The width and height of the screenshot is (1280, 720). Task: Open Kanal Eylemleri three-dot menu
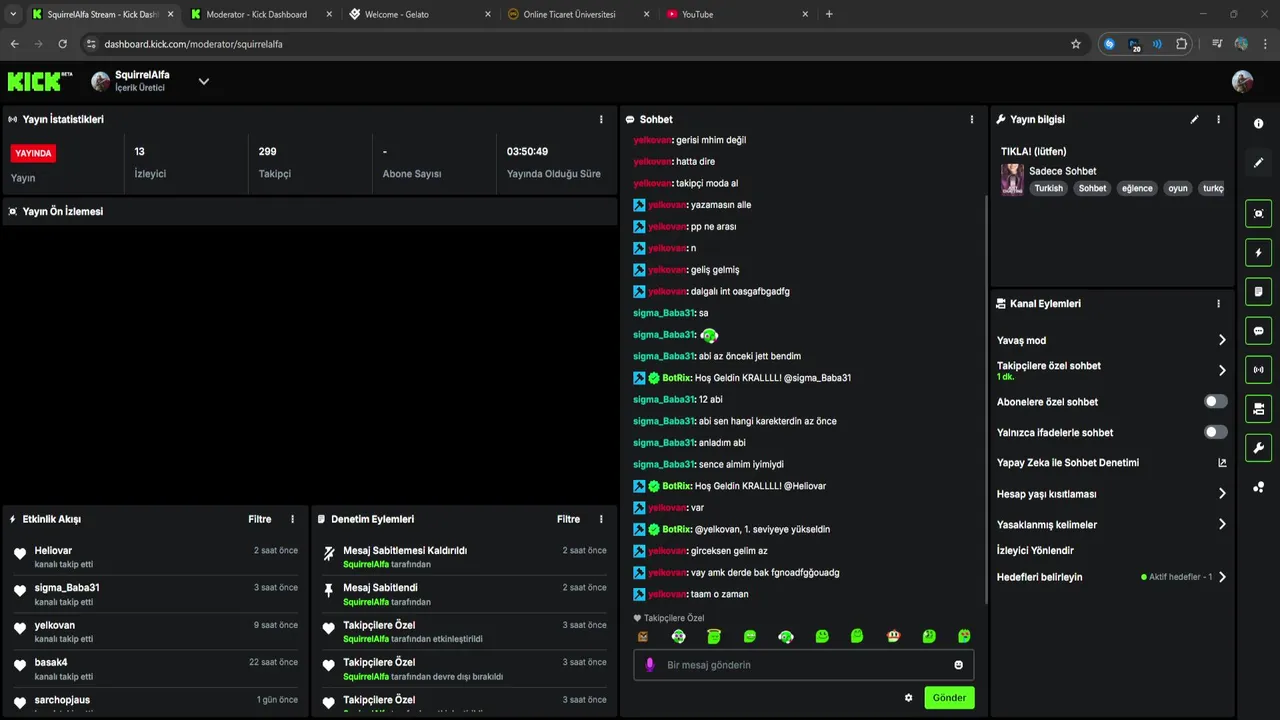pos(1218,303)
